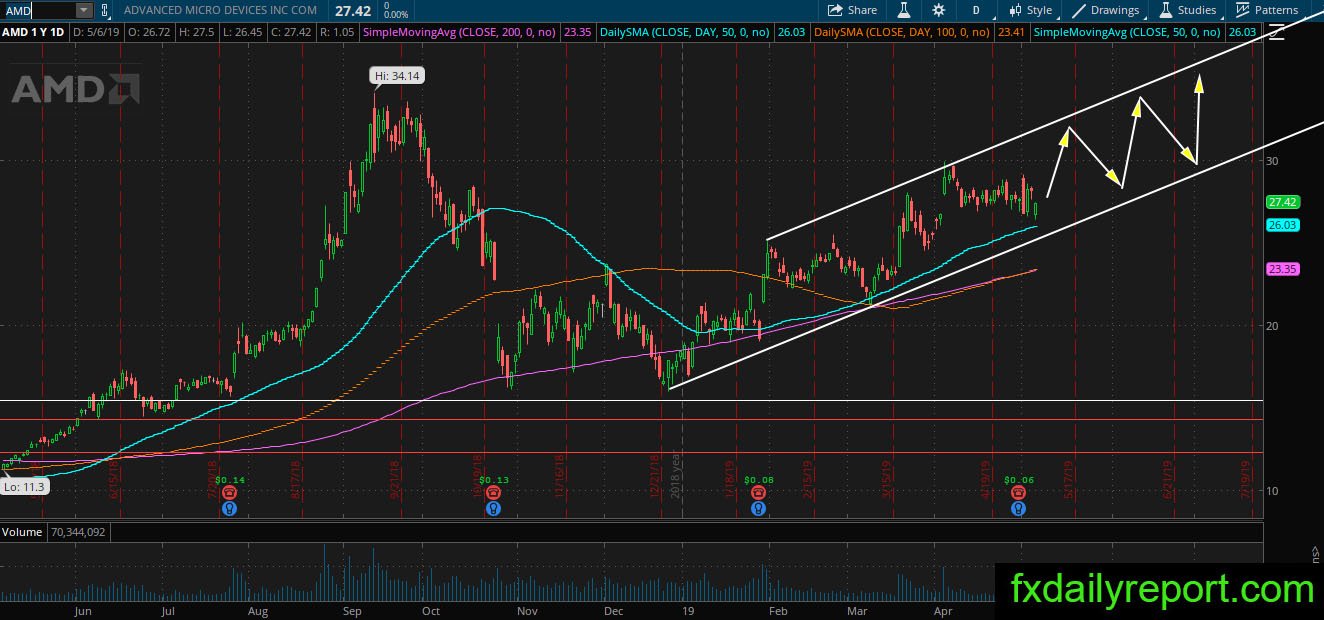The width and height of the screenshot is (1324, 620).
Task: Click the blue lightbulb icon below $0.08
Action: click(759, 508)
